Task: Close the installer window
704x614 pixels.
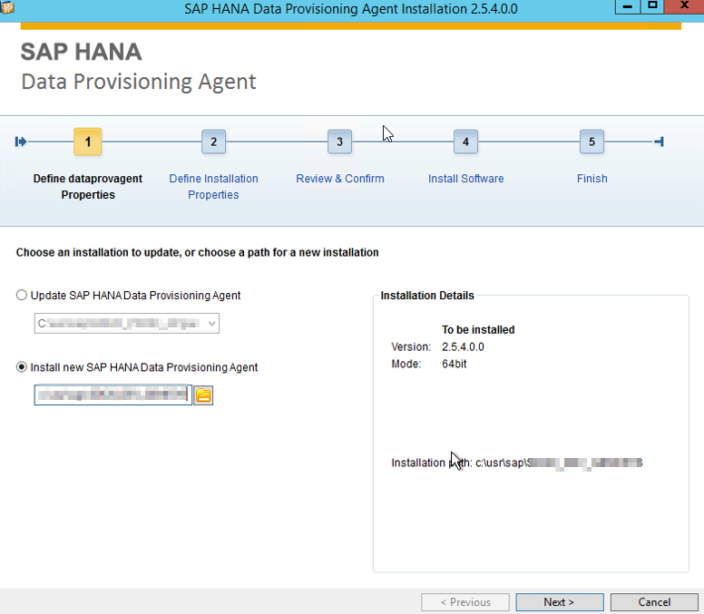Action: [684, 6]
